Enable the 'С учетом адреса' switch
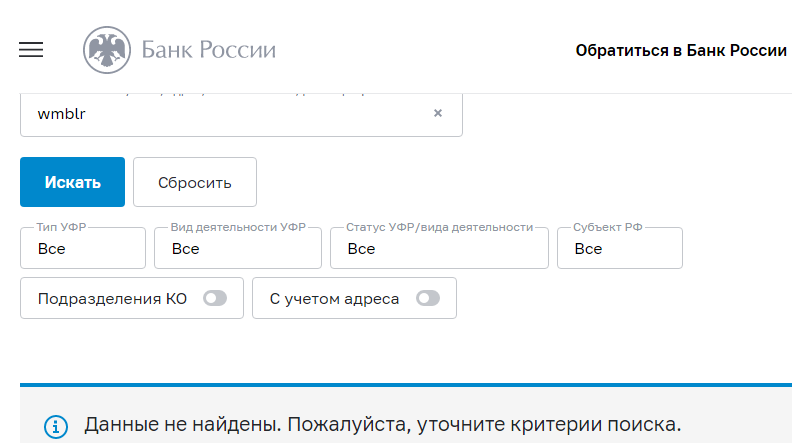This screenshot has height=443, width=792. (428, 298)
